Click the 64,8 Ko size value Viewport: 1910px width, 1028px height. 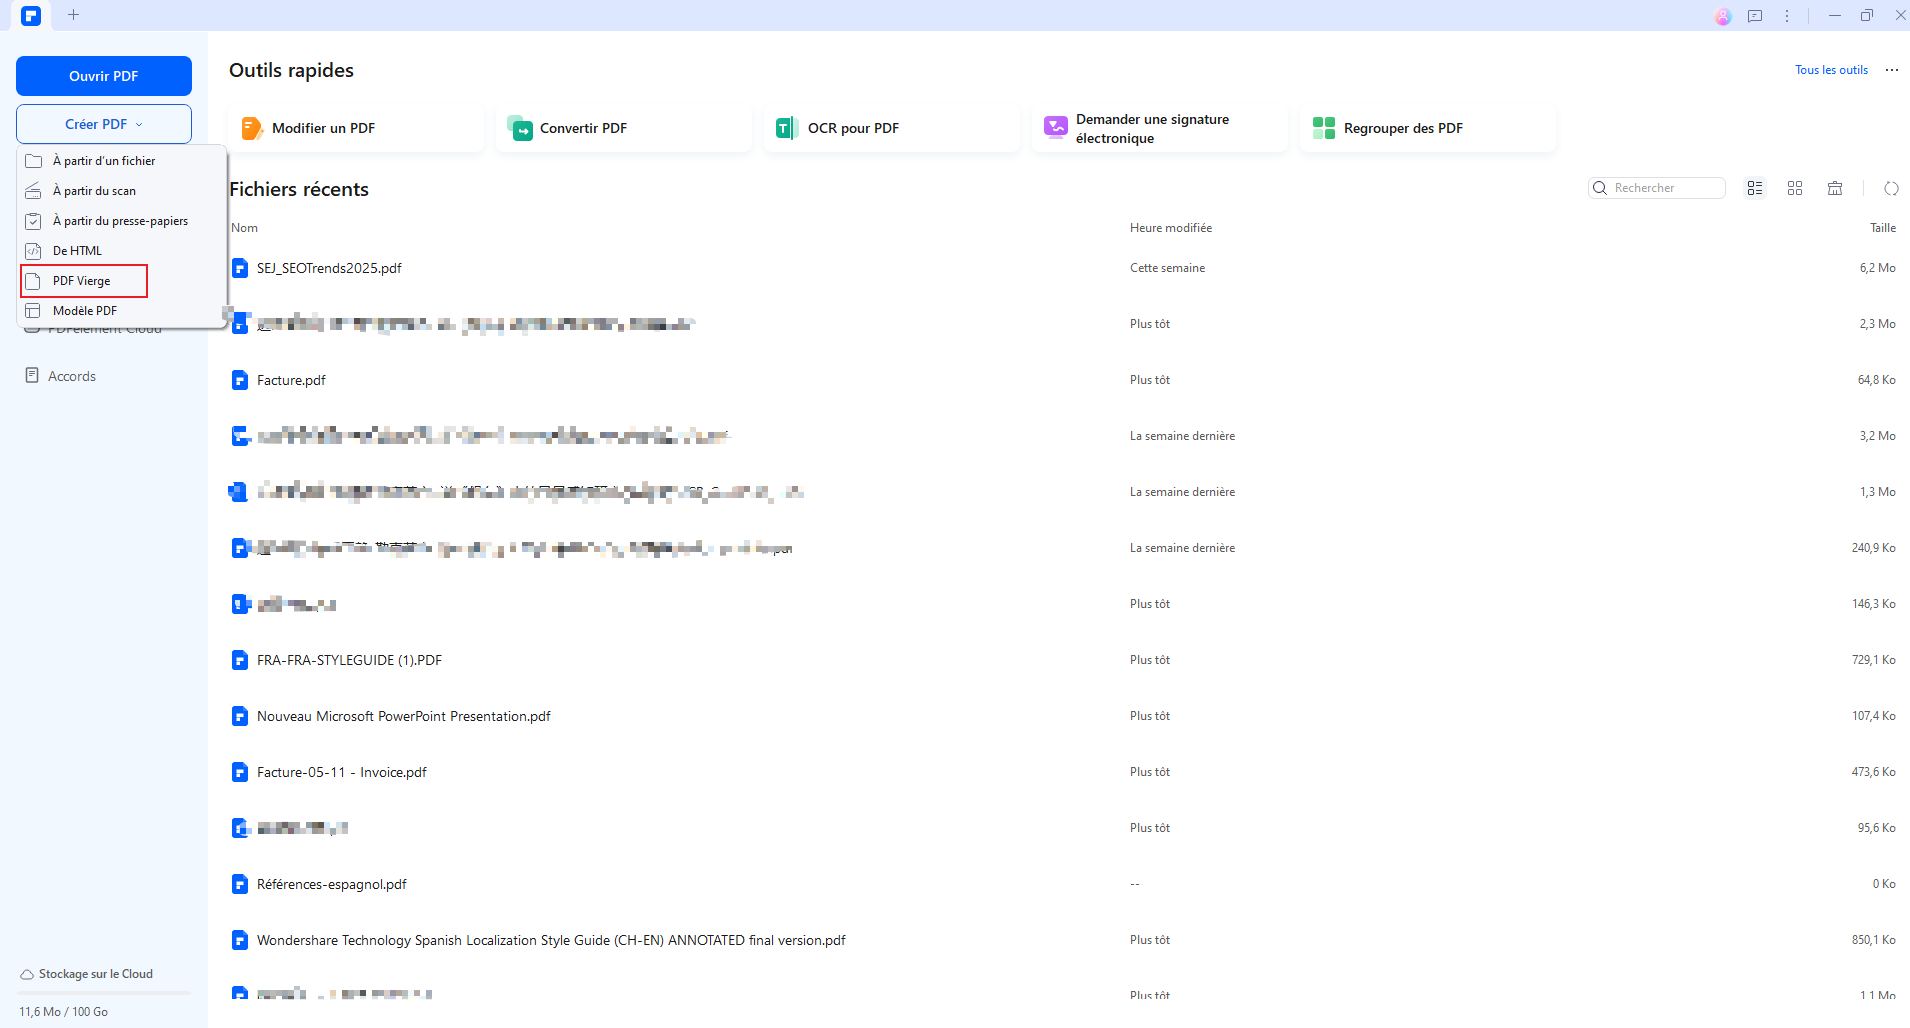coord(1877,380)
